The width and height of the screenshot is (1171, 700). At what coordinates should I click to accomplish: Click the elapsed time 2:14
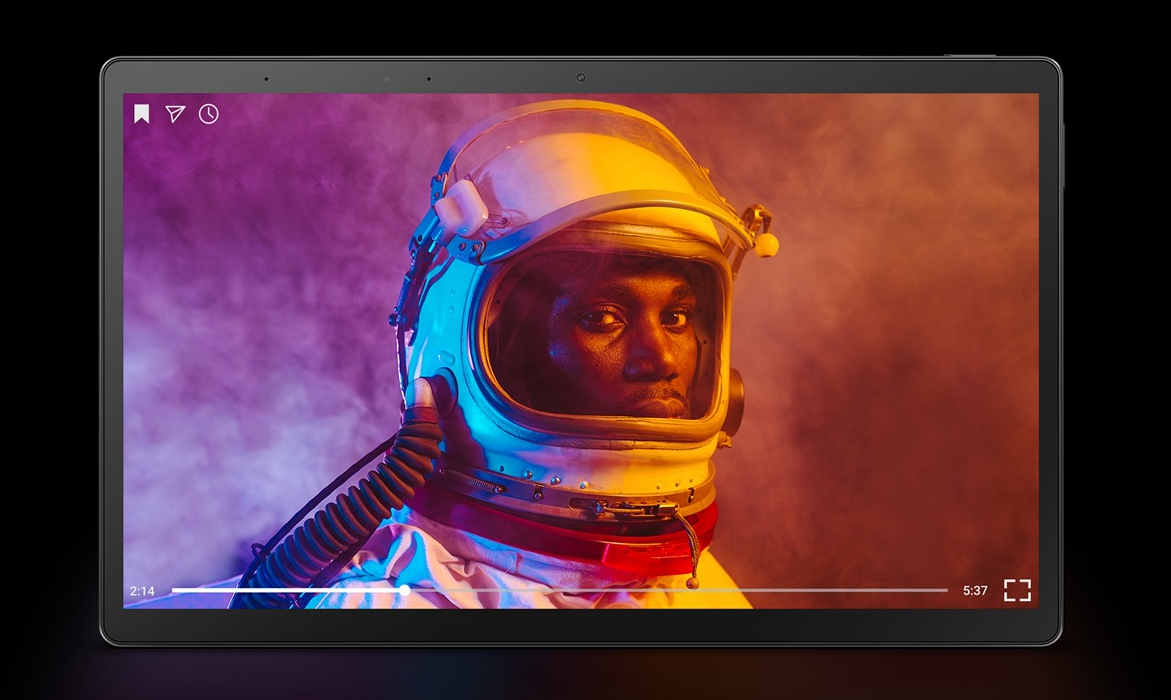click(142, 591)
